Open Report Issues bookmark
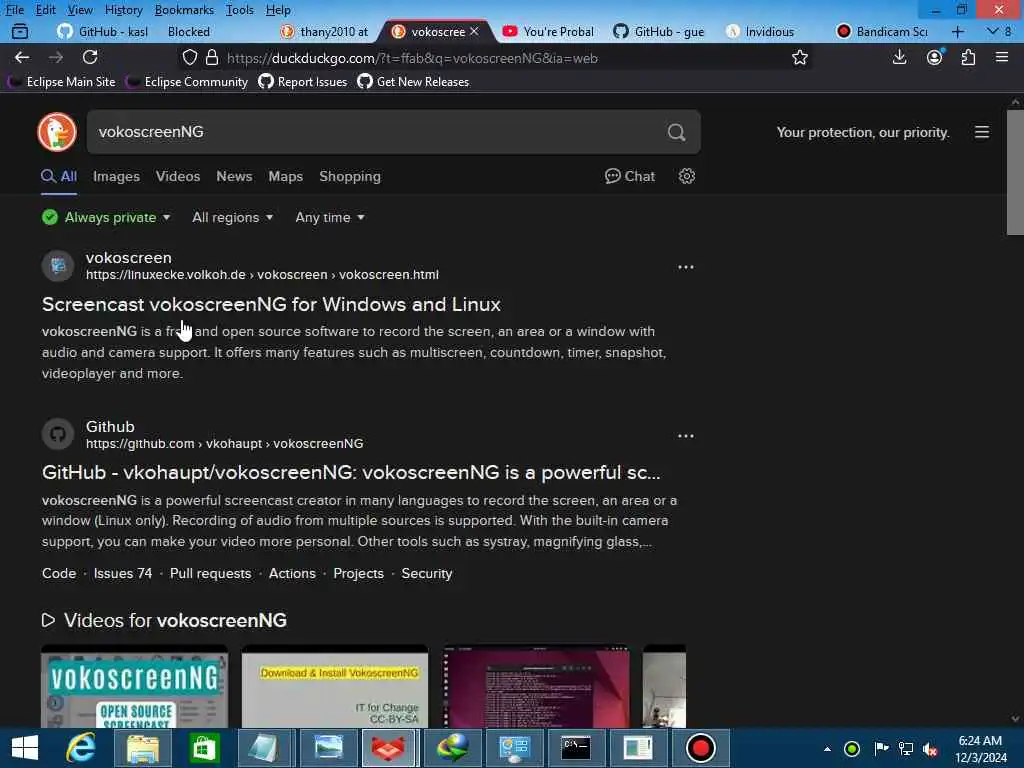 point(303,82)
